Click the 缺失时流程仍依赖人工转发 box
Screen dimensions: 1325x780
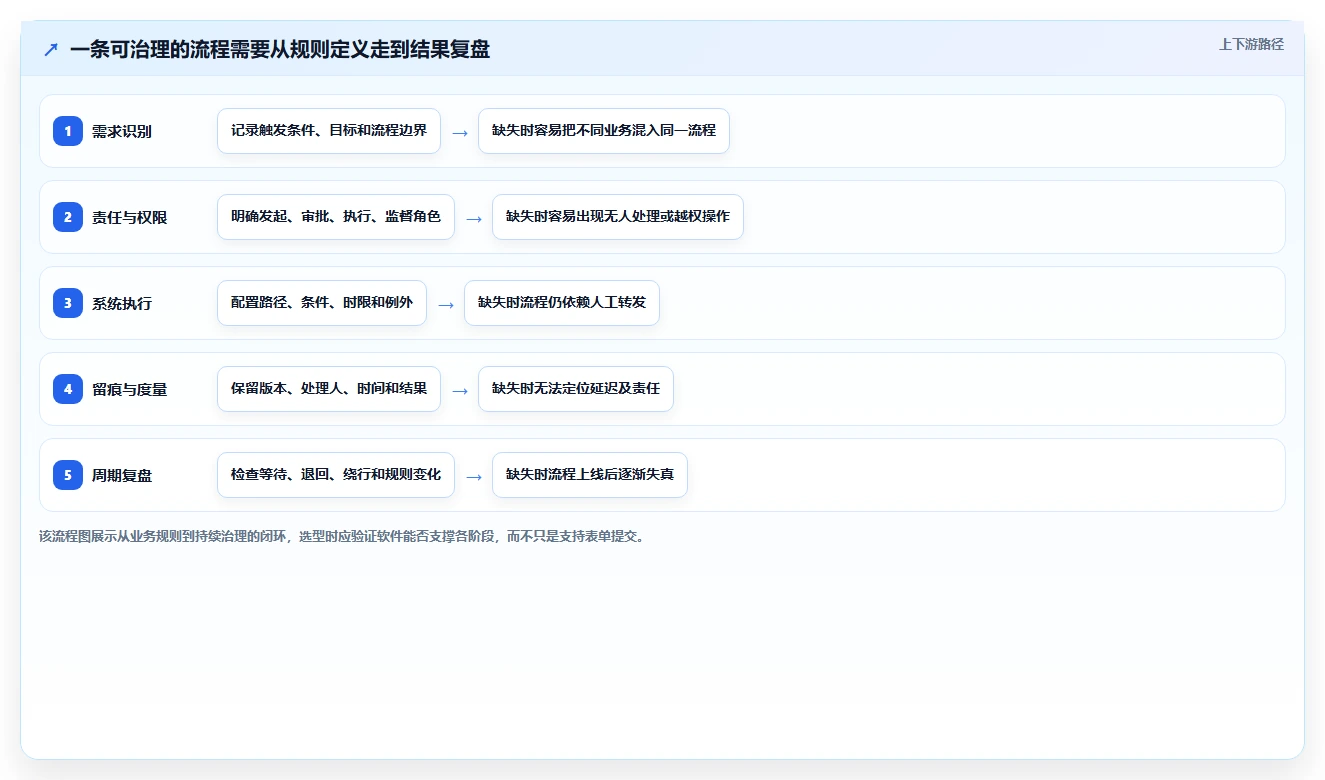[562, 303]
